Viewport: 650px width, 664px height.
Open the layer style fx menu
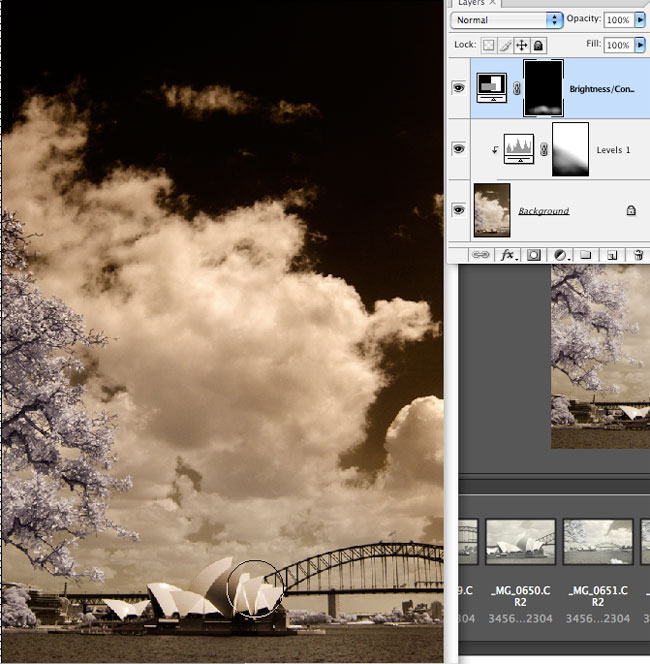(508, 255)
